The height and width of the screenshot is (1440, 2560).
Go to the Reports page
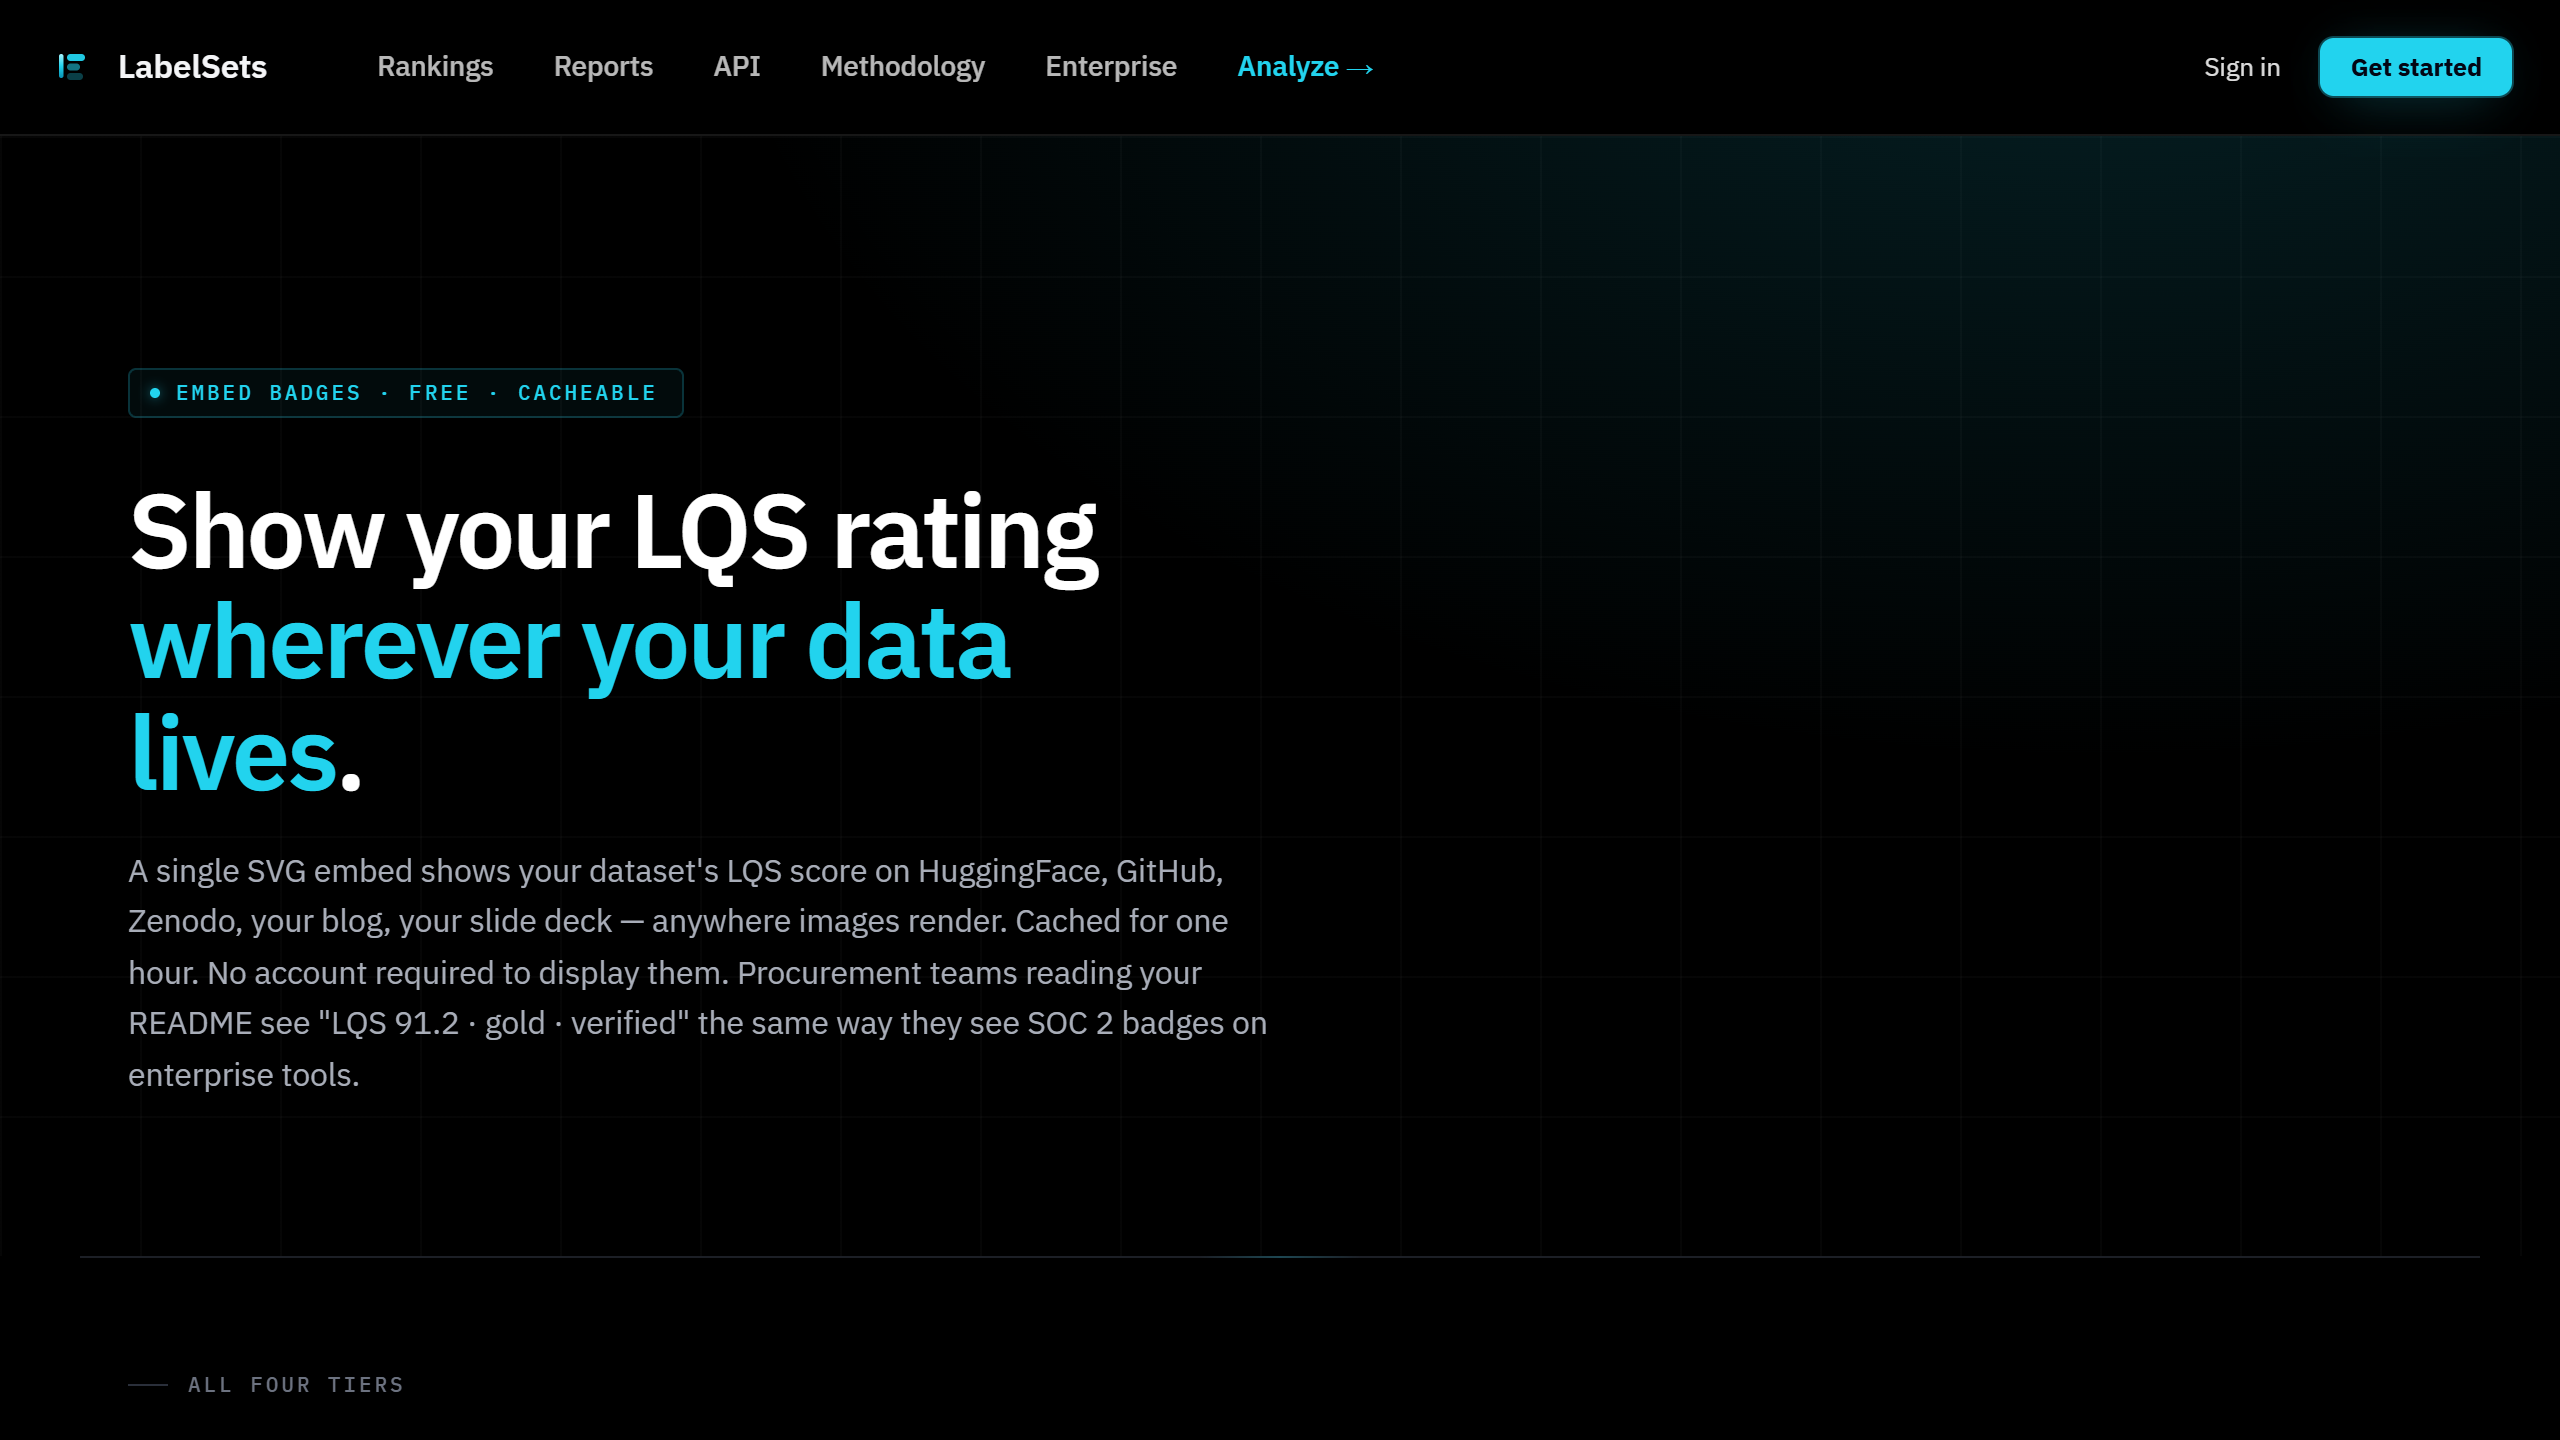(603, 67)
